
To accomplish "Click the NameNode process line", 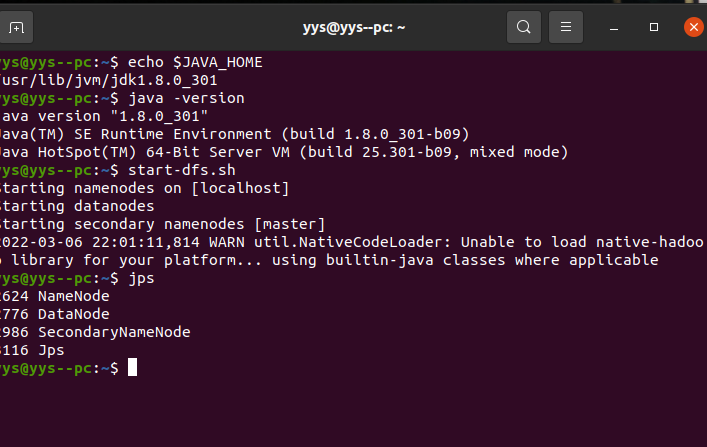I will [55, 296].
